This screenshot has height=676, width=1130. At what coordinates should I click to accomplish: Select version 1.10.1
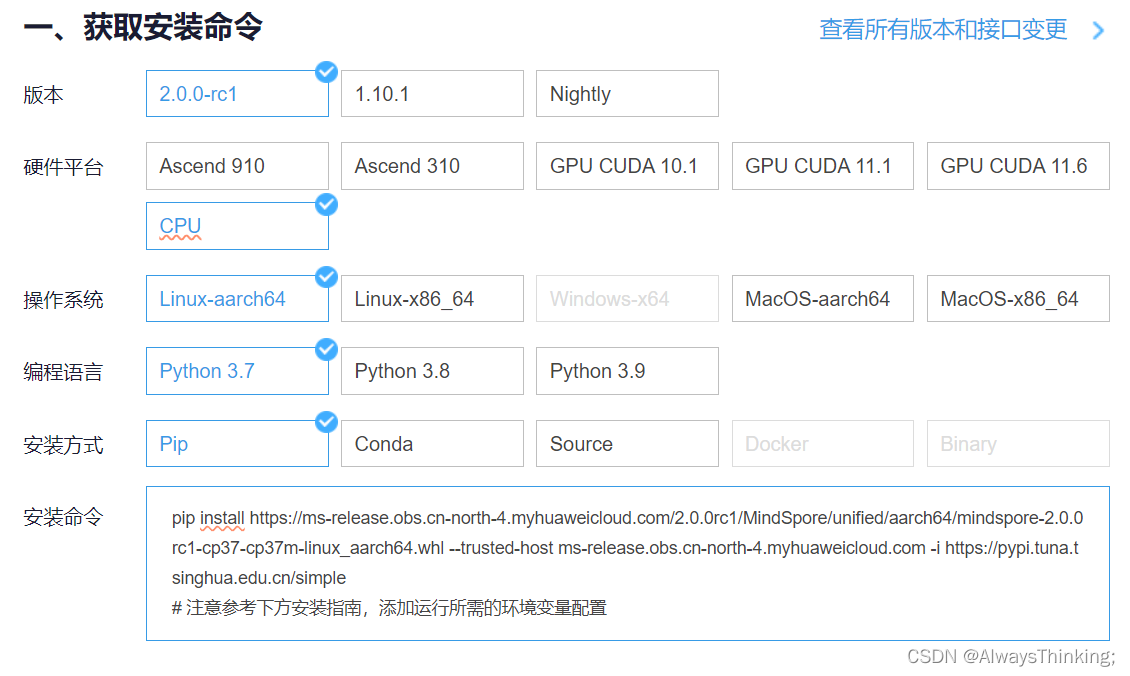tap(432, 94)
